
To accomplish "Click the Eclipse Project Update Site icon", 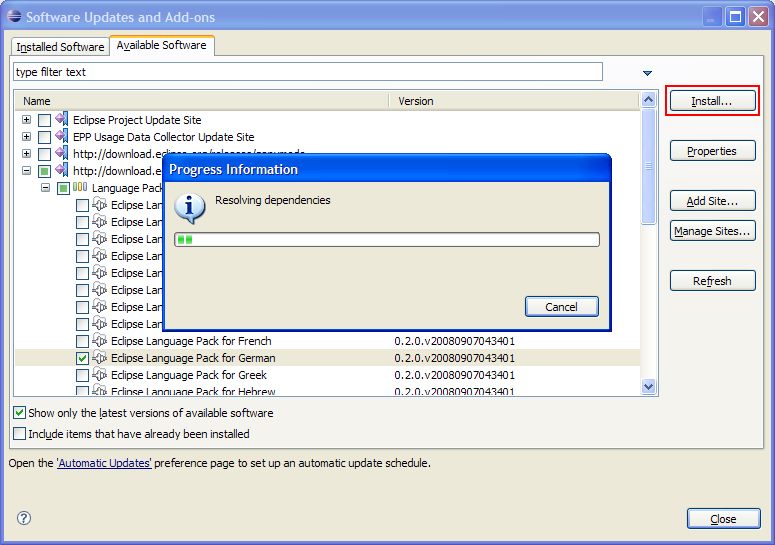I will click(x=62, y=119).
